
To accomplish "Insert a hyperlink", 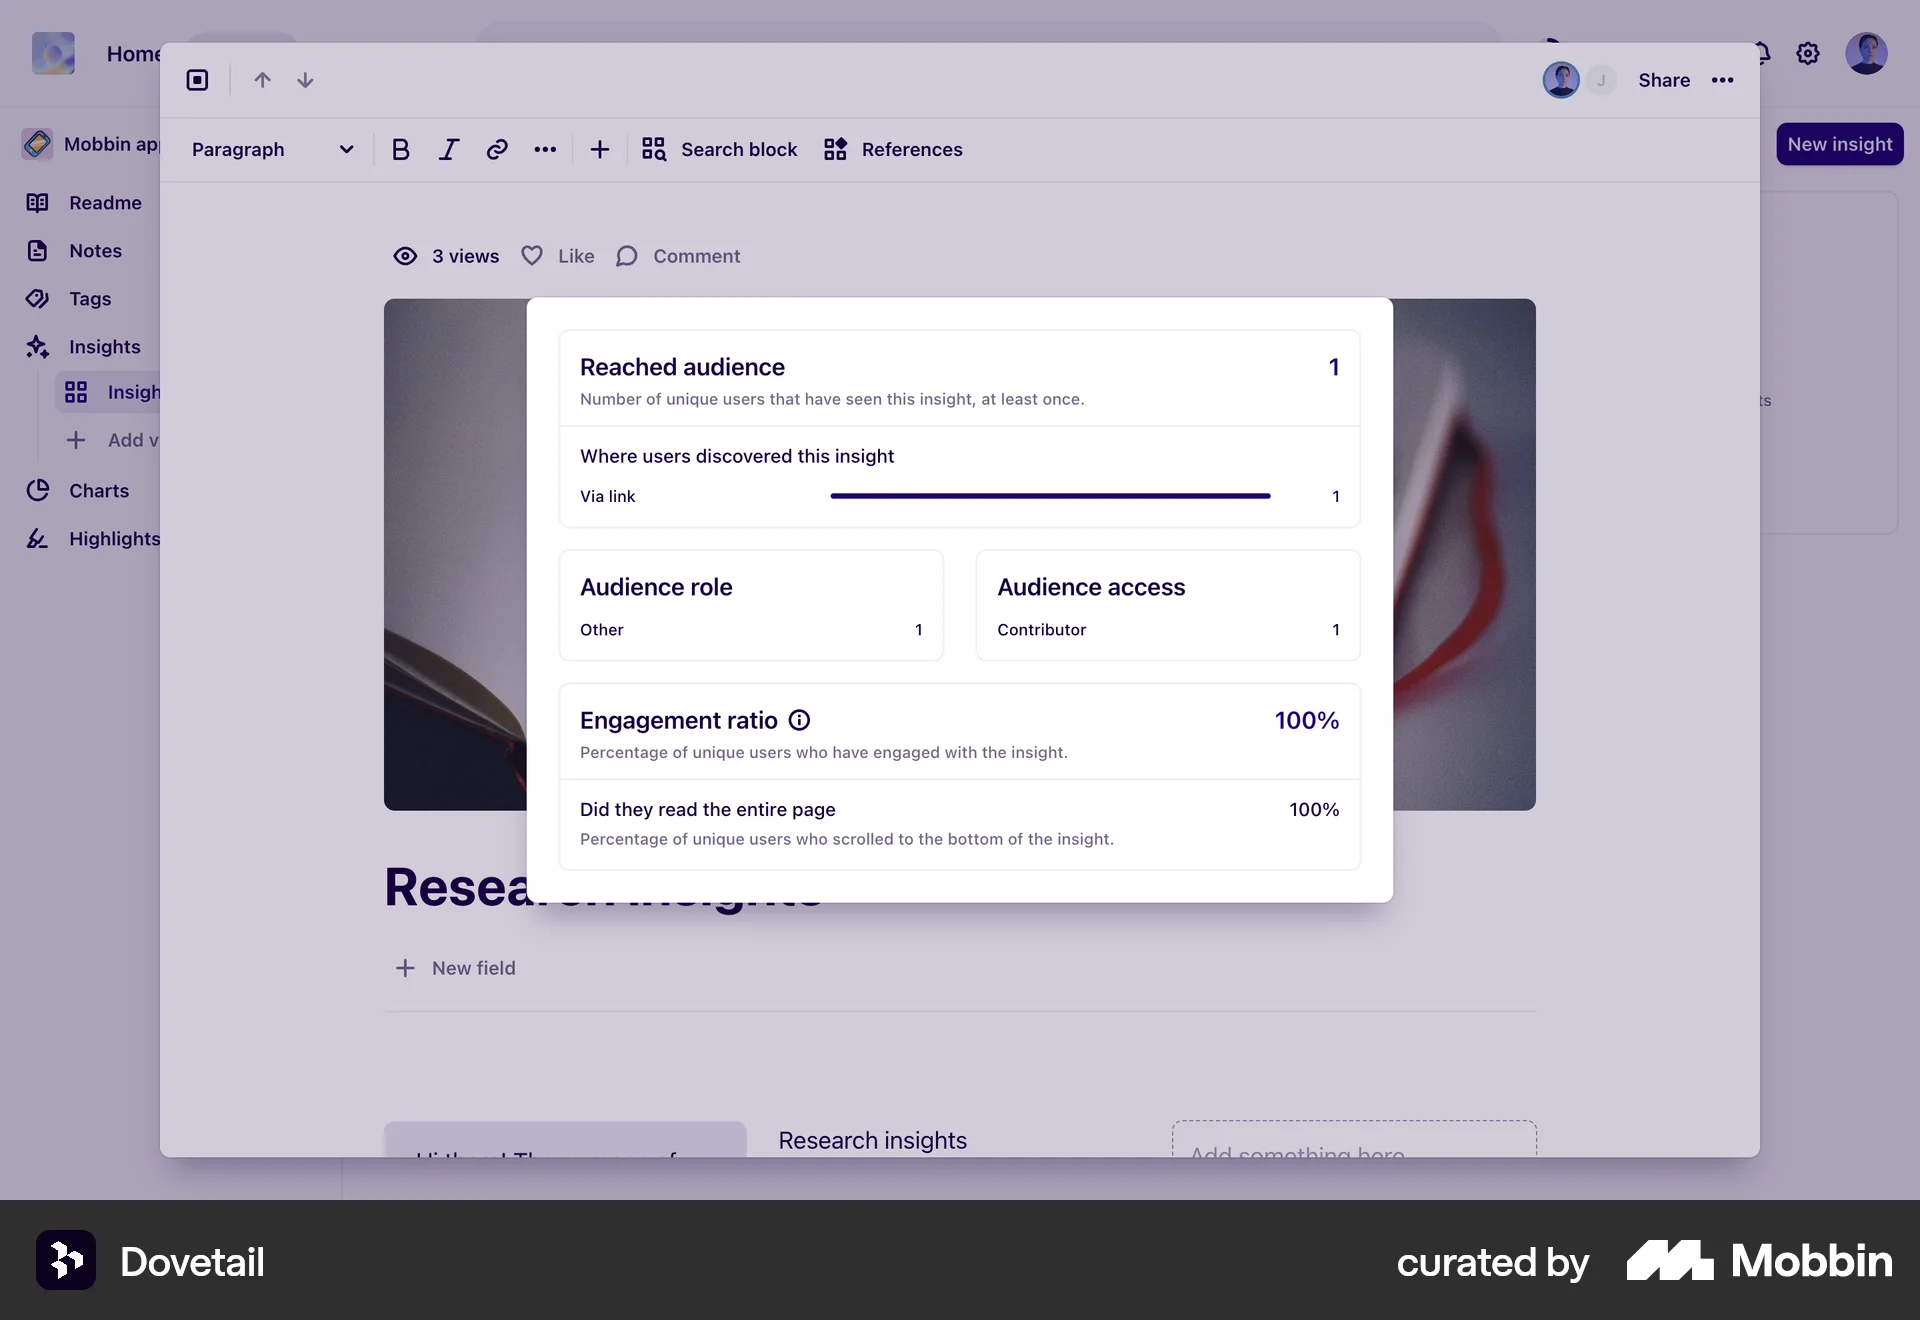I will tap(496, 149).
